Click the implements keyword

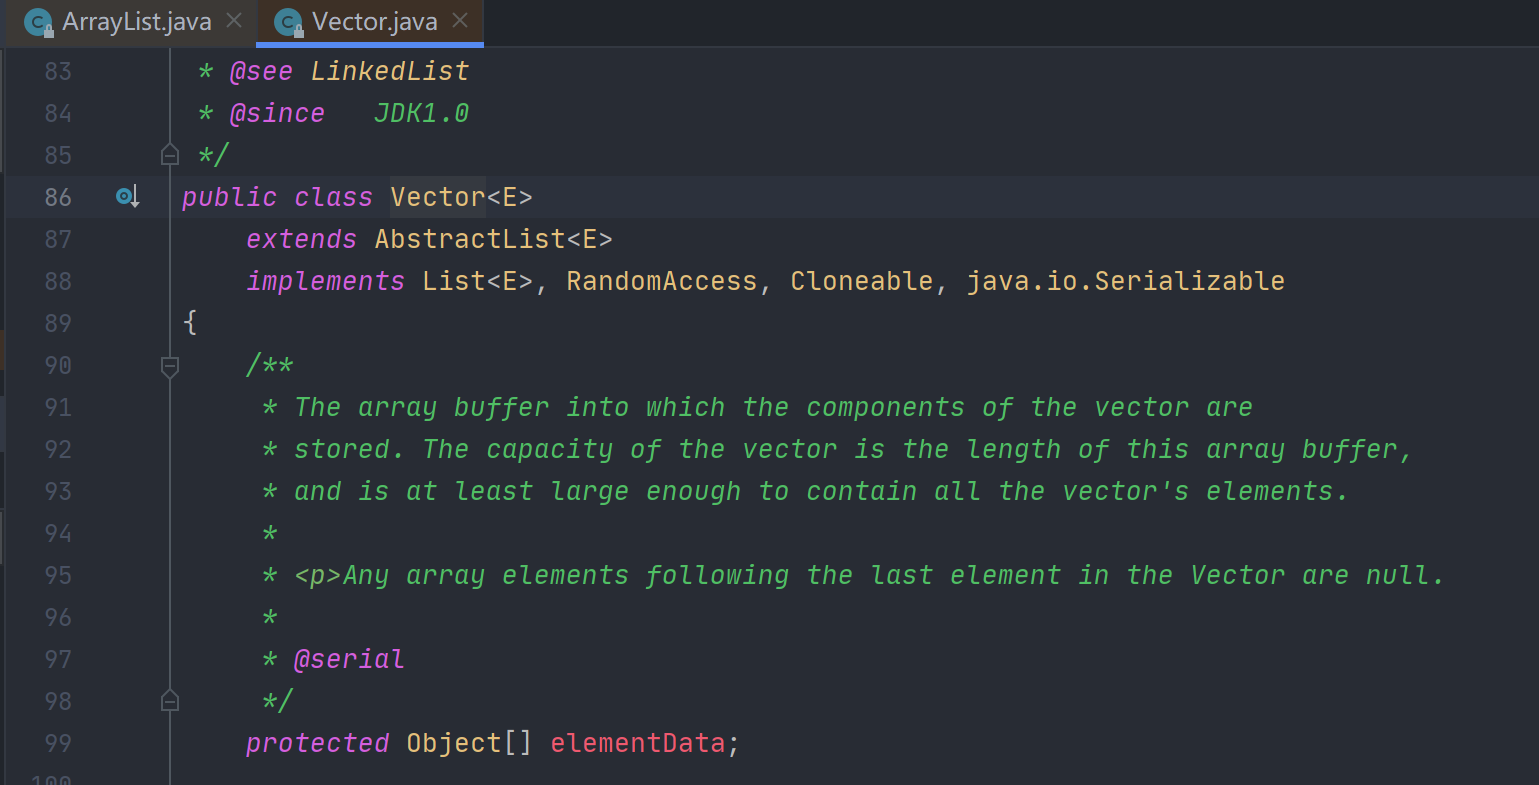(326, 281)
